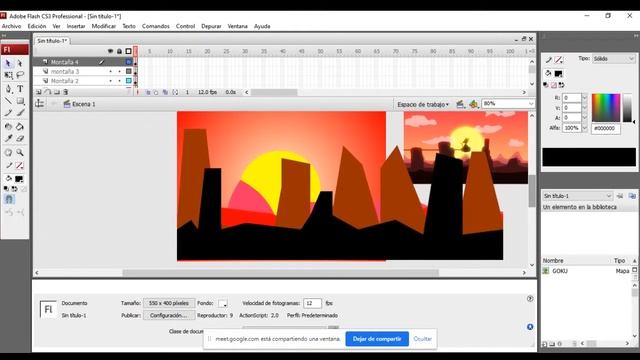Toggle visibility dot of Montaña 2 layer

click(110, 81)
